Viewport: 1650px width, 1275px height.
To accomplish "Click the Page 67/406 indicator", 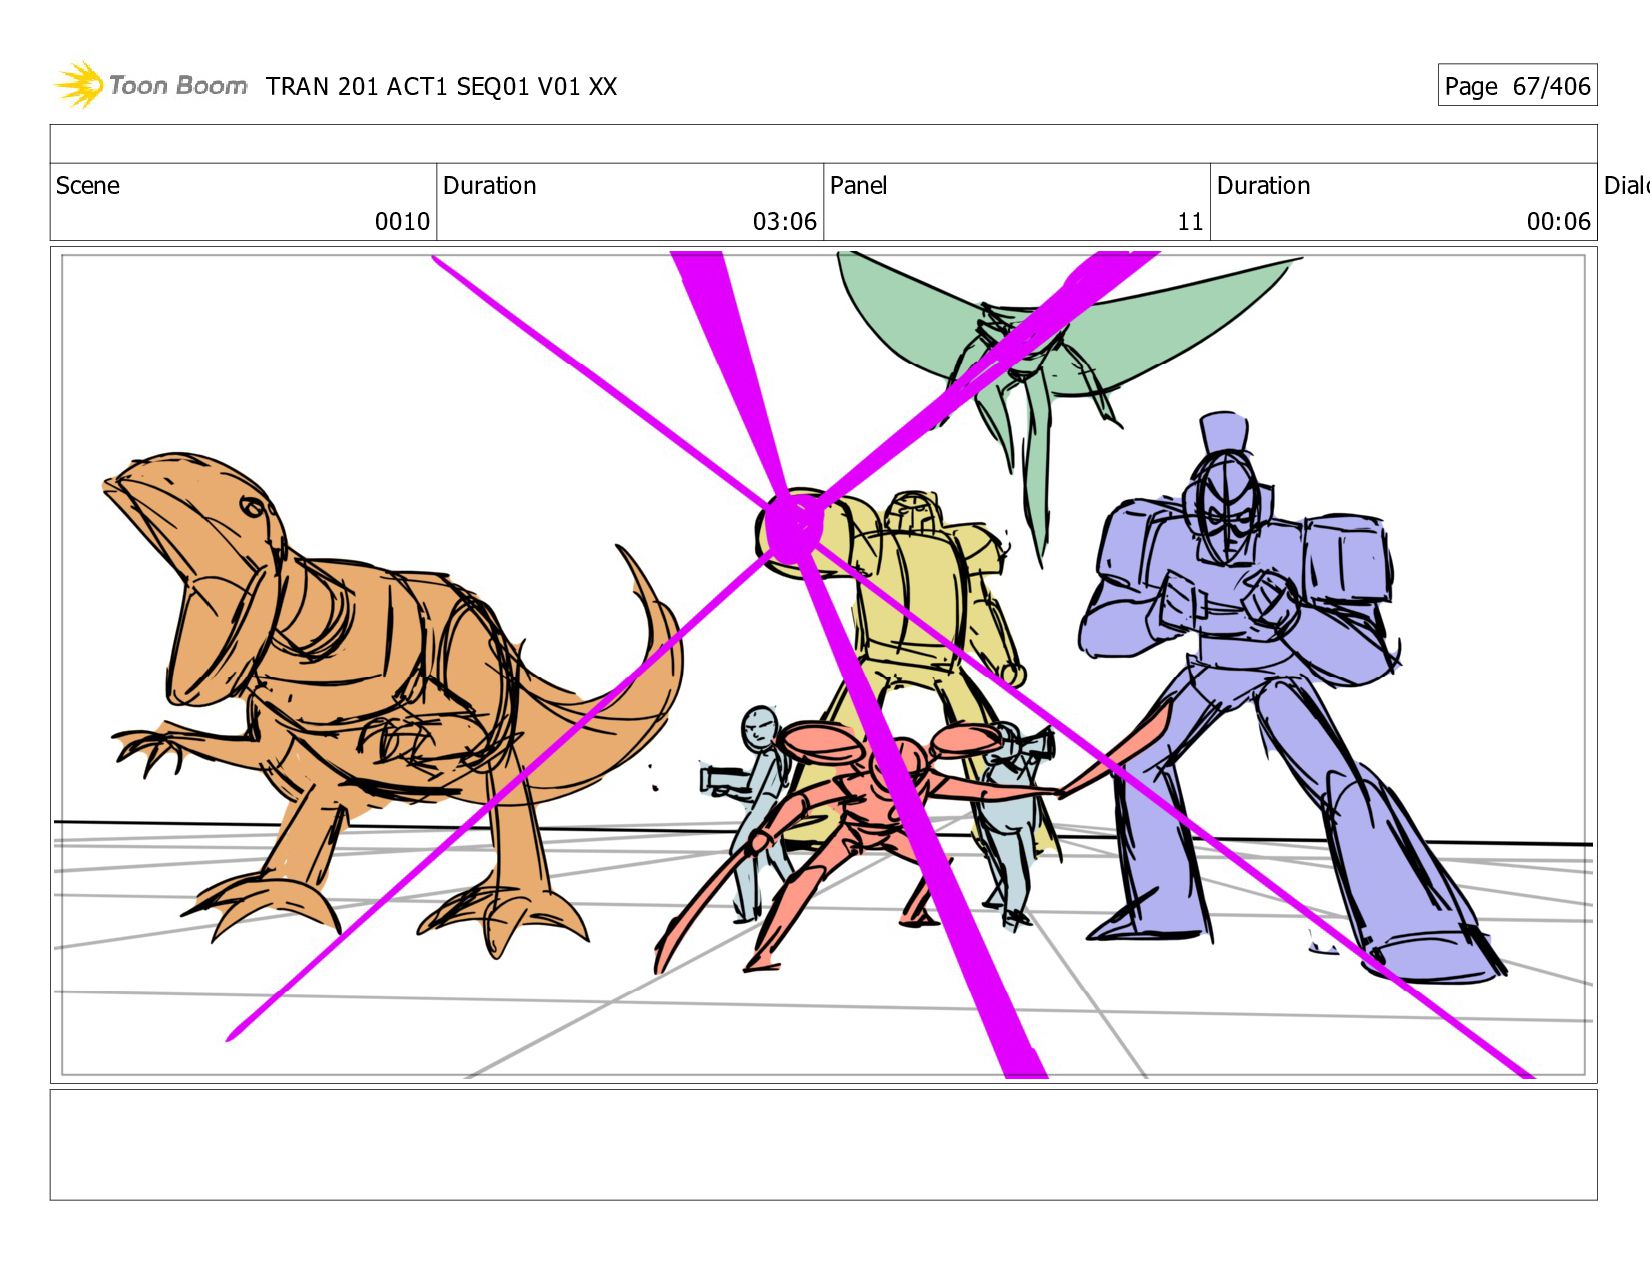I will [1517, 86].
